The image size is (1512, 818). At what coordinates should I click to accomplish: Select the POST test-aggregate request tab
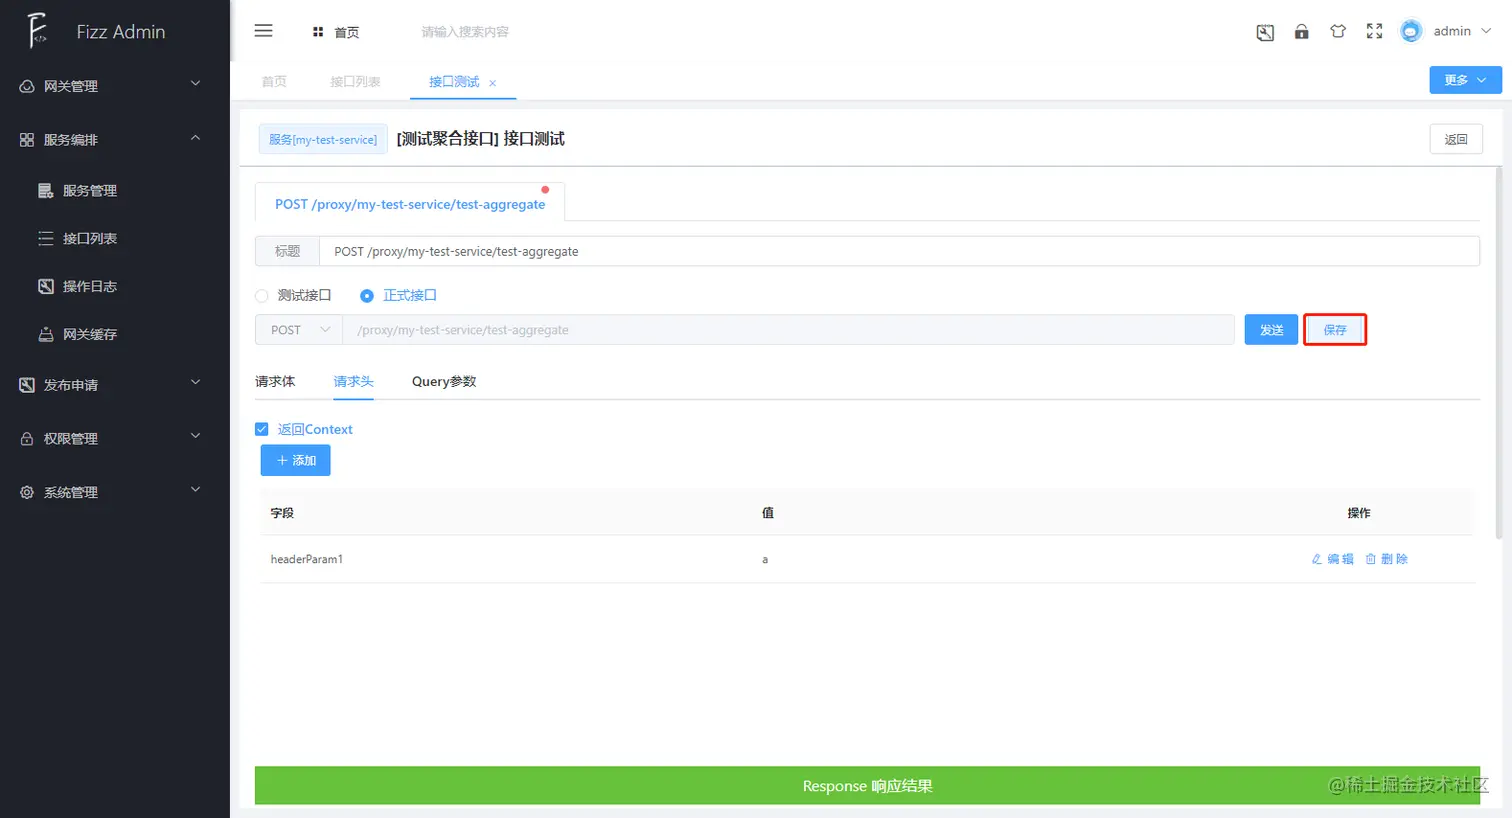tap(410, 204)
